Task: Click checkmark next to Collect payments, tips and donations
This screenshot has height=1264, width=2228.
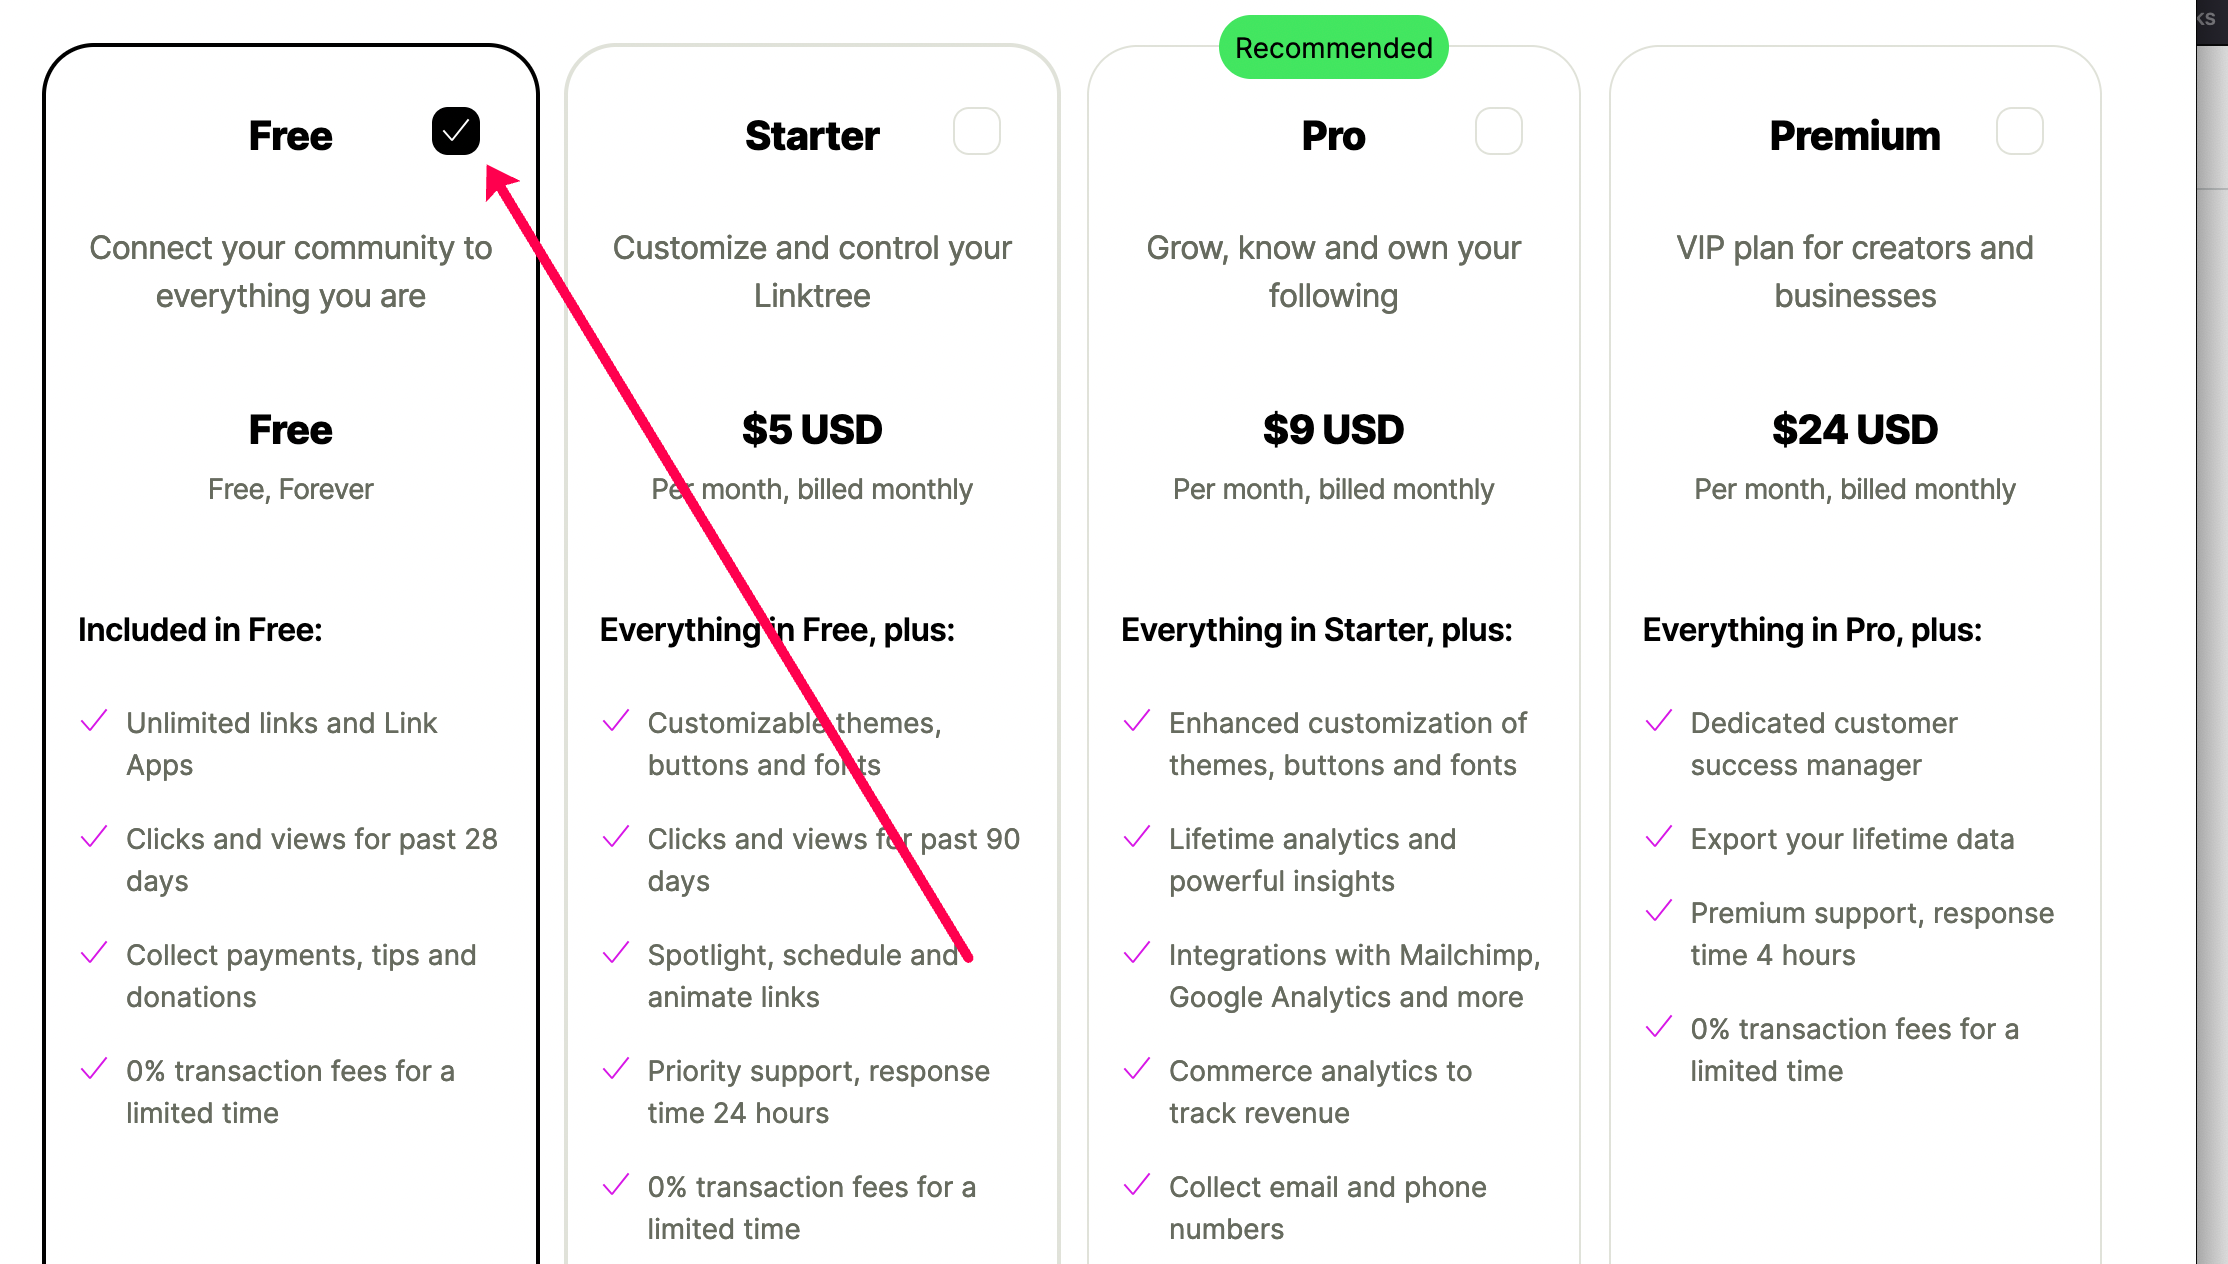Action: tap(94, 953)
